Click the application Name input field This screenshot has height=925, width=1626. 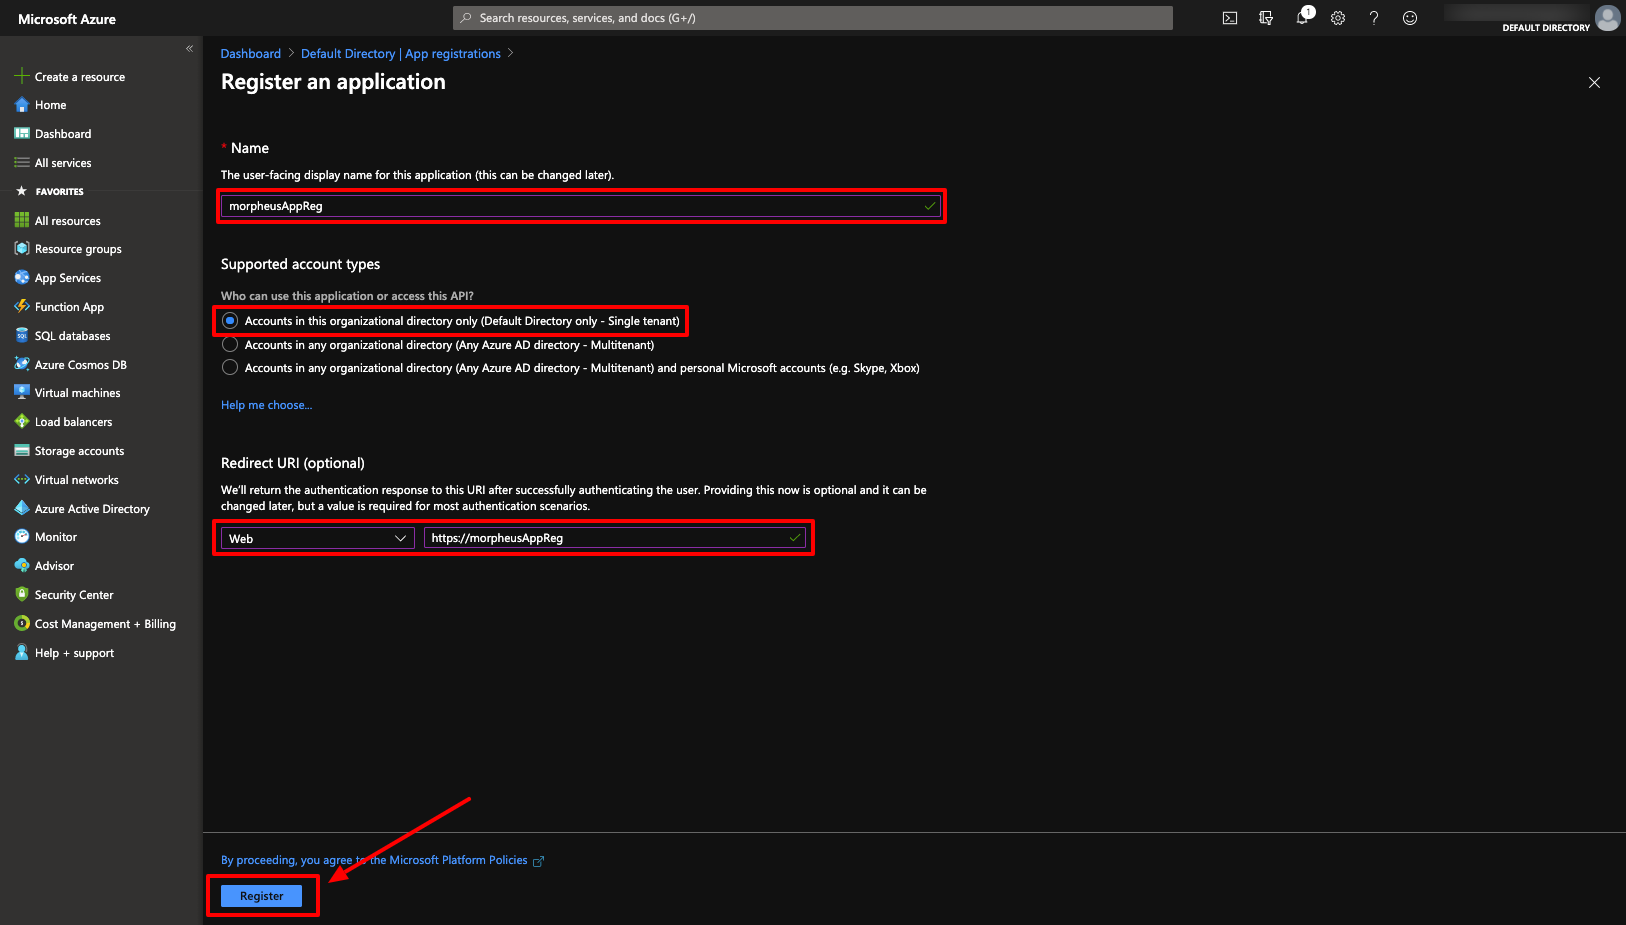tap(580, 206)
